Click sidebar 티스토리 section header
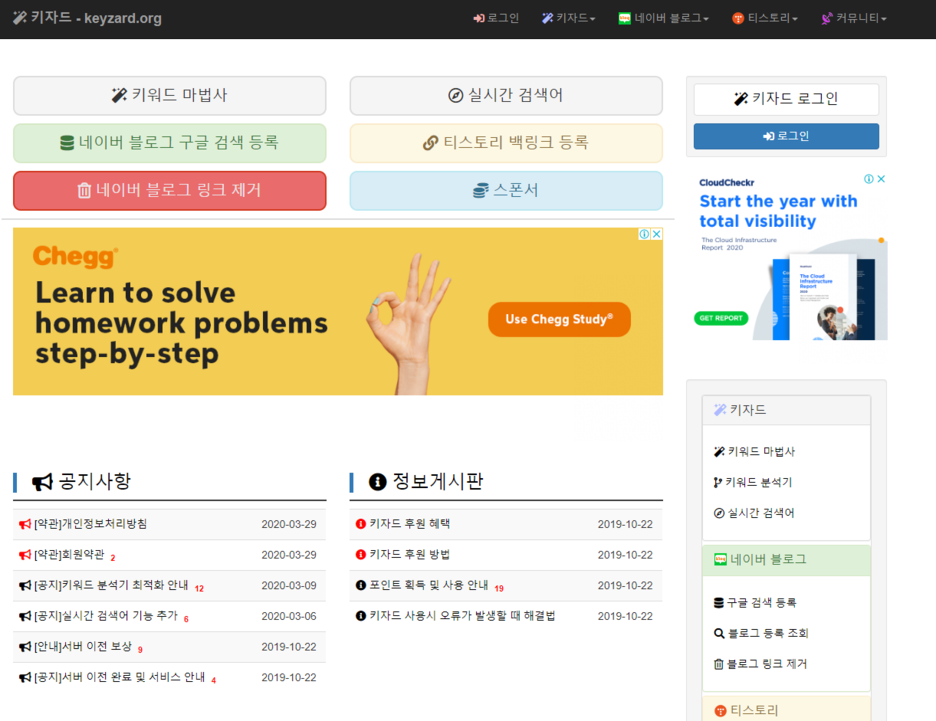The height and width of the screenshot is (721, 936). click(x=786, y=709)
